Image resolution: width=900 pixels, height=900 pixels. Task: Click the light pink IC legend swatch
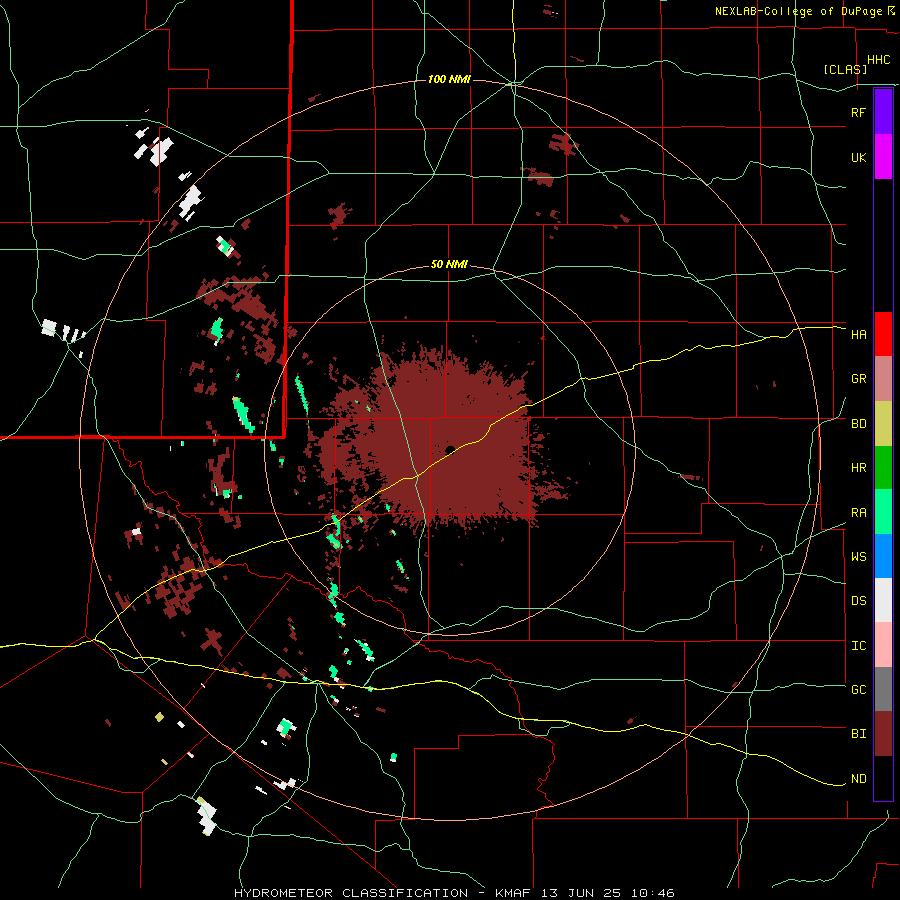click(883, 645)
